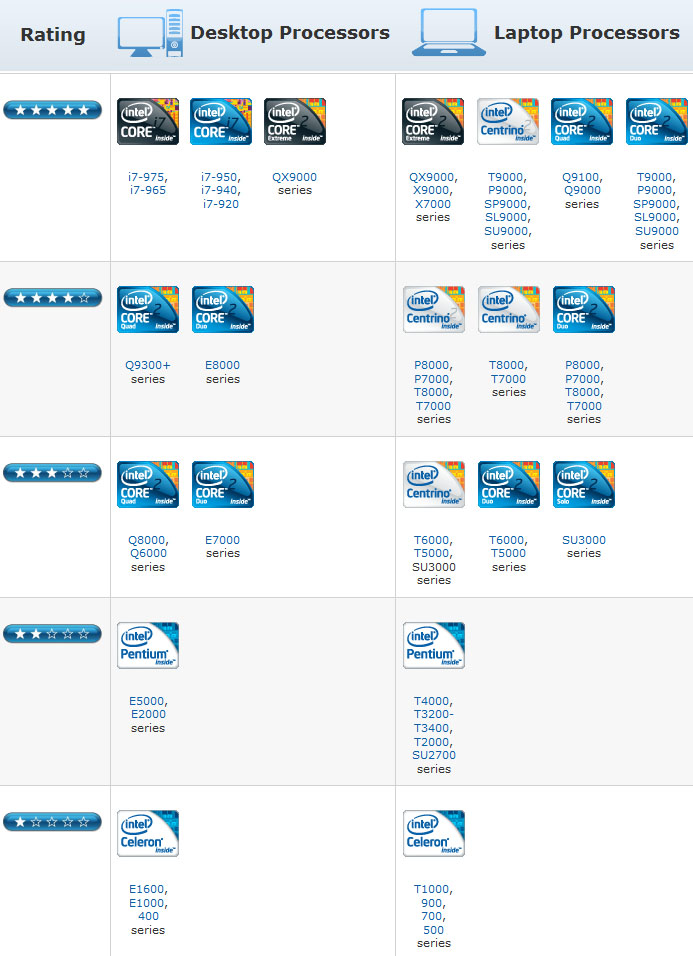Open the i7-975, i7-965 link
Viewport: 693px width, 956px height.
tap(148, 184)
